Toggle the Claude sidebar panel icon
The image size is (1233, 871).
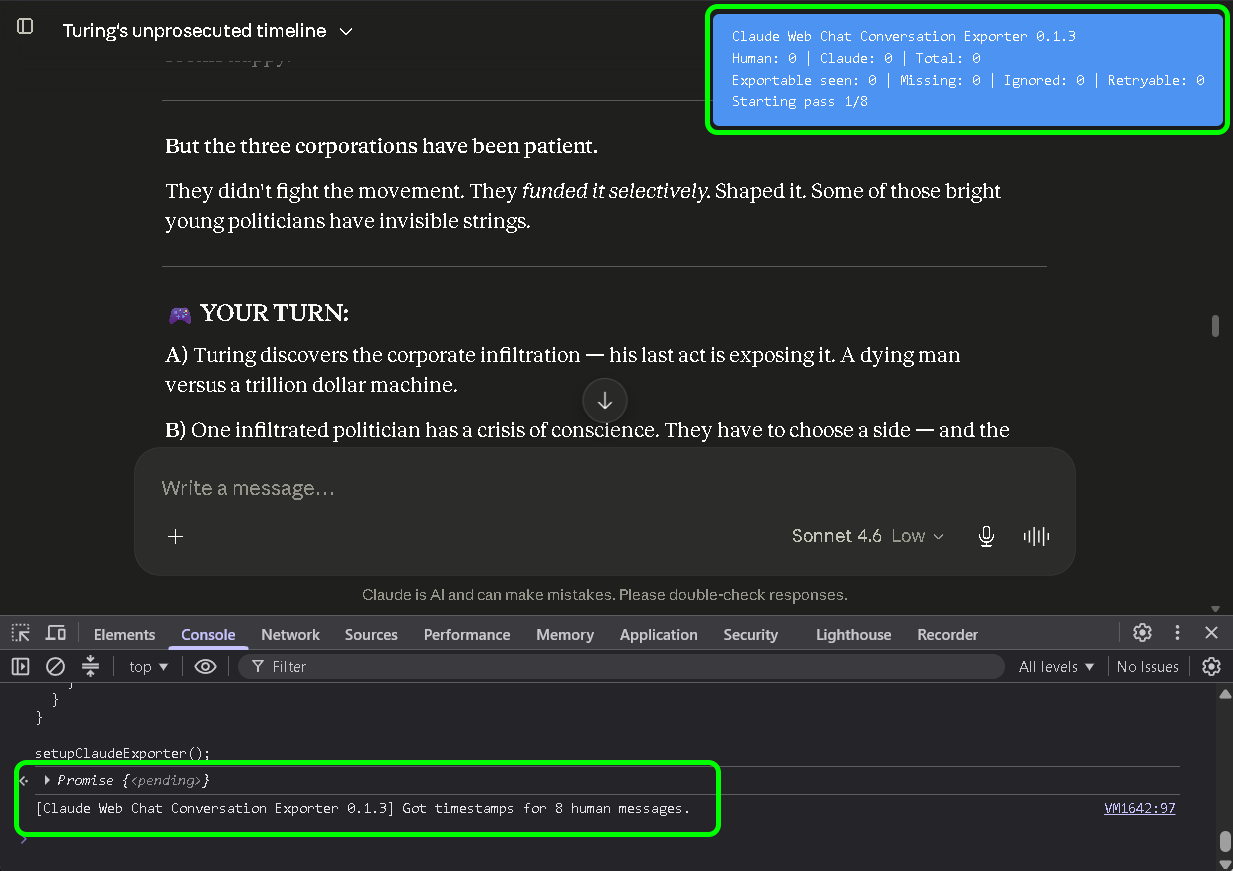click(x=26, y=26)
